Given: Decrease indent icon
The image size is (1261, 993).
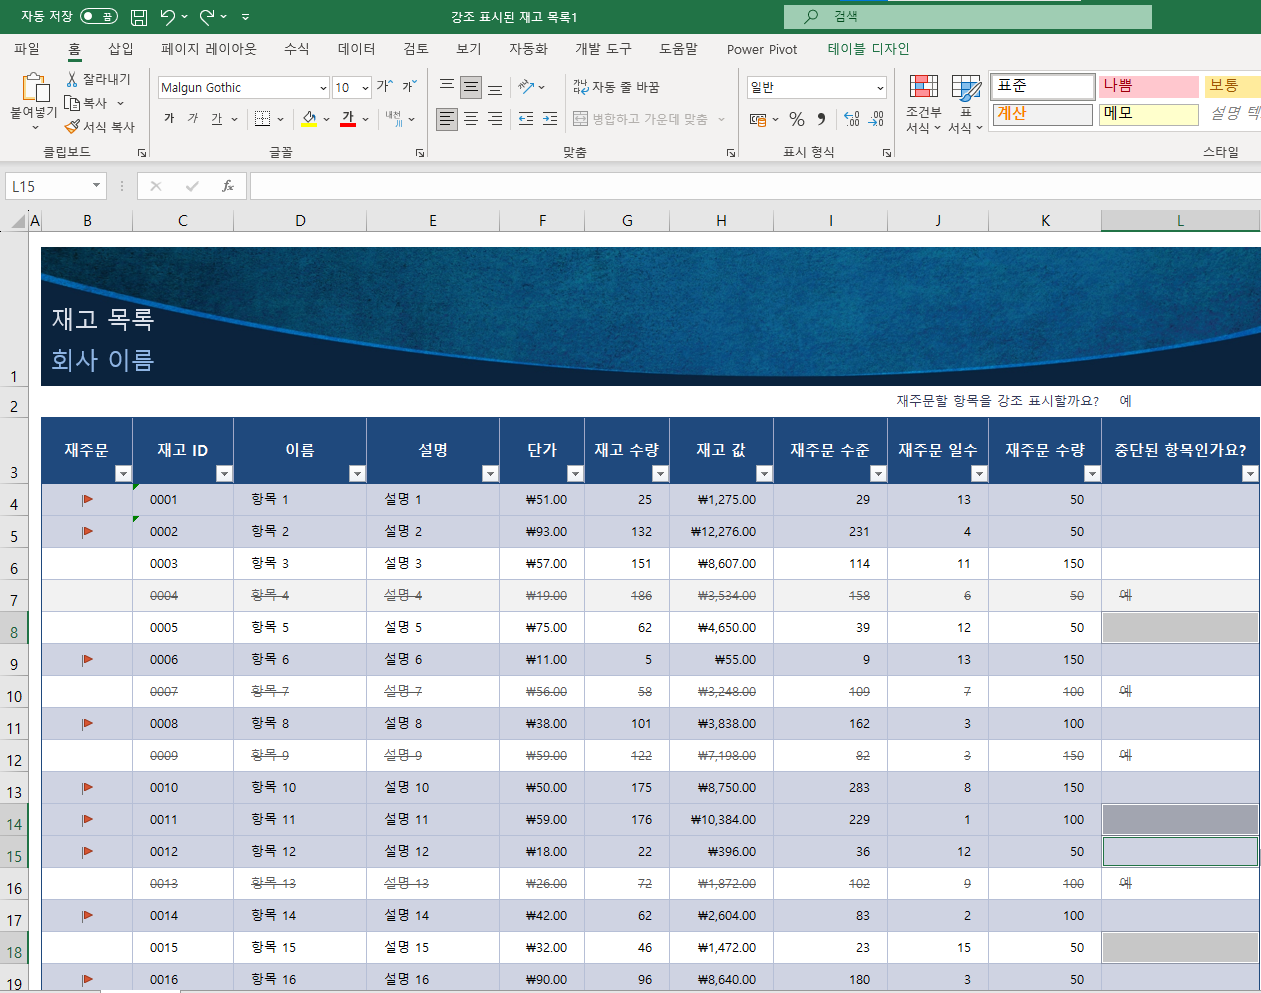Looking at the screenshot, I should coord(526,119).
